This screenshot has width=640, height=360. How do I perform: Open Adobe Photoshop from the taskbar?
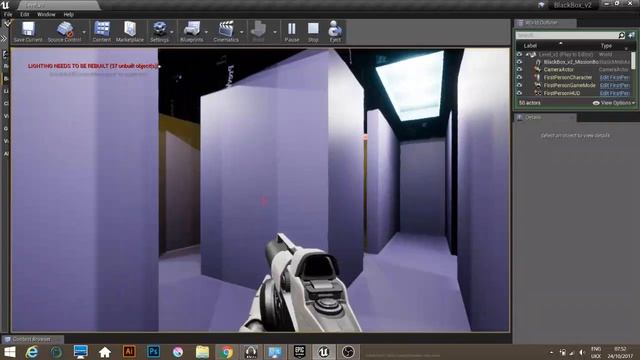(x=153, y=352)
